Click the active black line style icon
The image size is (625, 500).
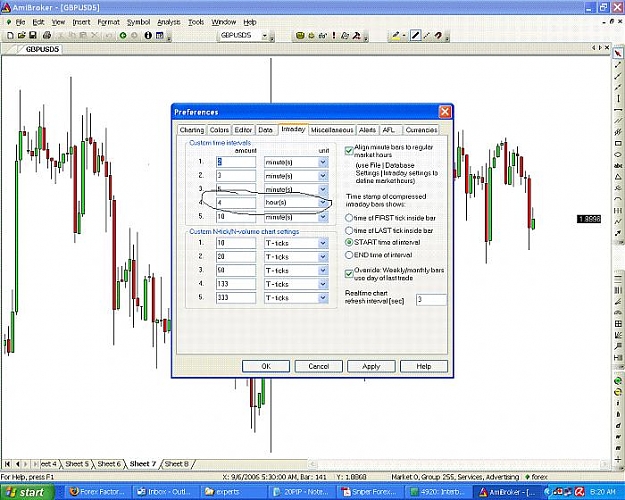[x=415, y=35]
